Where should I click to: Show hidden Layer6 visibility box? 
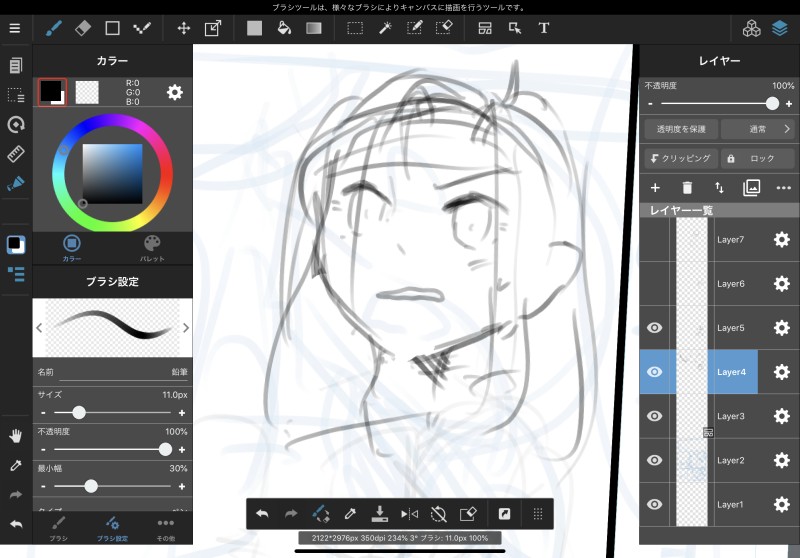pos(655,284)
